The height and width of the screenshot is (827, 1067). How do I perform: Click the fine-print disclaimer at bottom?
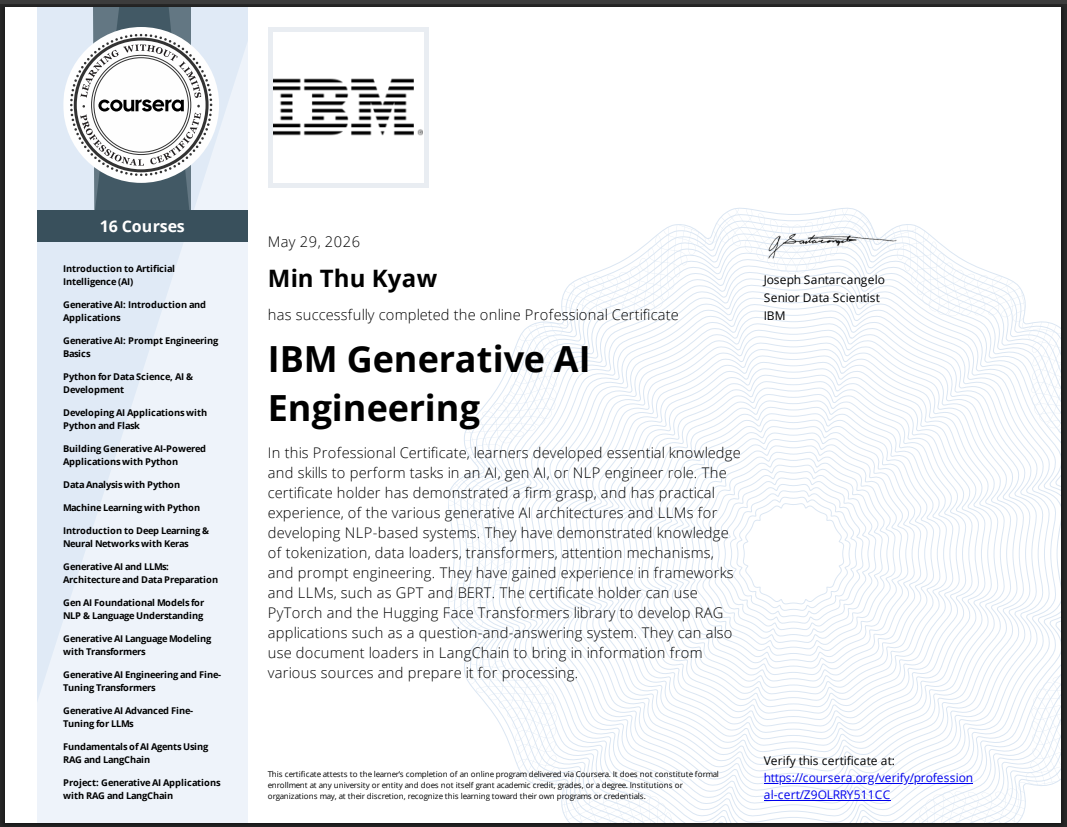tap(493, 785)
